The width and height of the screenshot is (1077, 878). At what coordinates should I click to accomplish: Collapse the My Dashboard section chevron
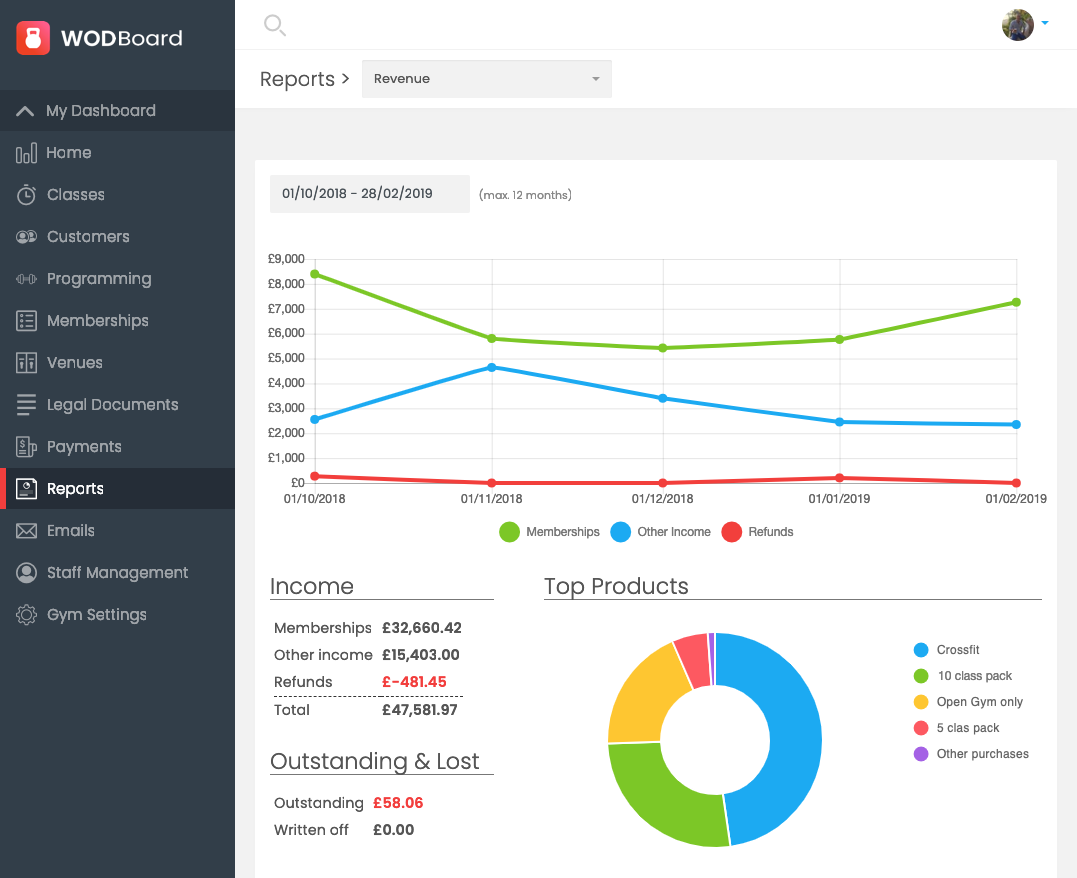click(x=26, y=111)
